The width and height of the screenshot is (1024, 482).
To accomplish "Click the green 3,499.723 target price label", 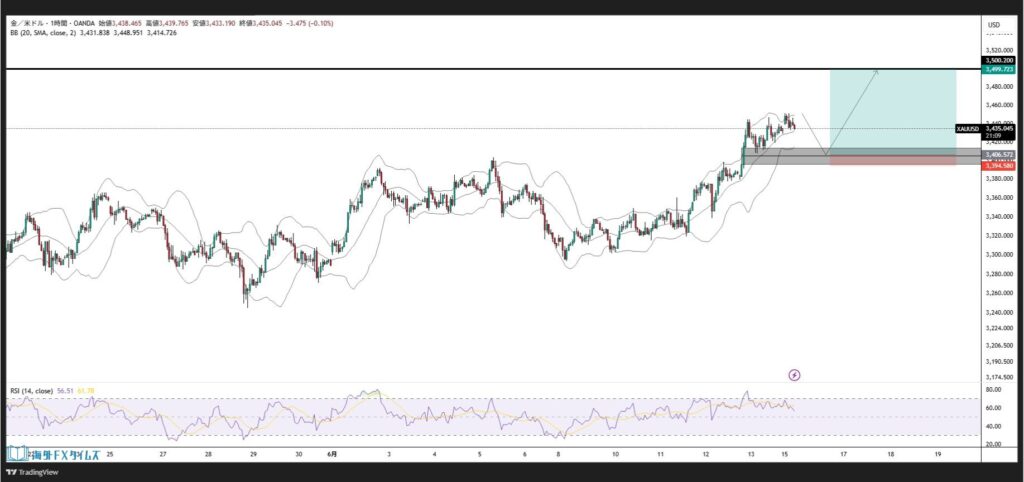I will click(x=999, y=70).
